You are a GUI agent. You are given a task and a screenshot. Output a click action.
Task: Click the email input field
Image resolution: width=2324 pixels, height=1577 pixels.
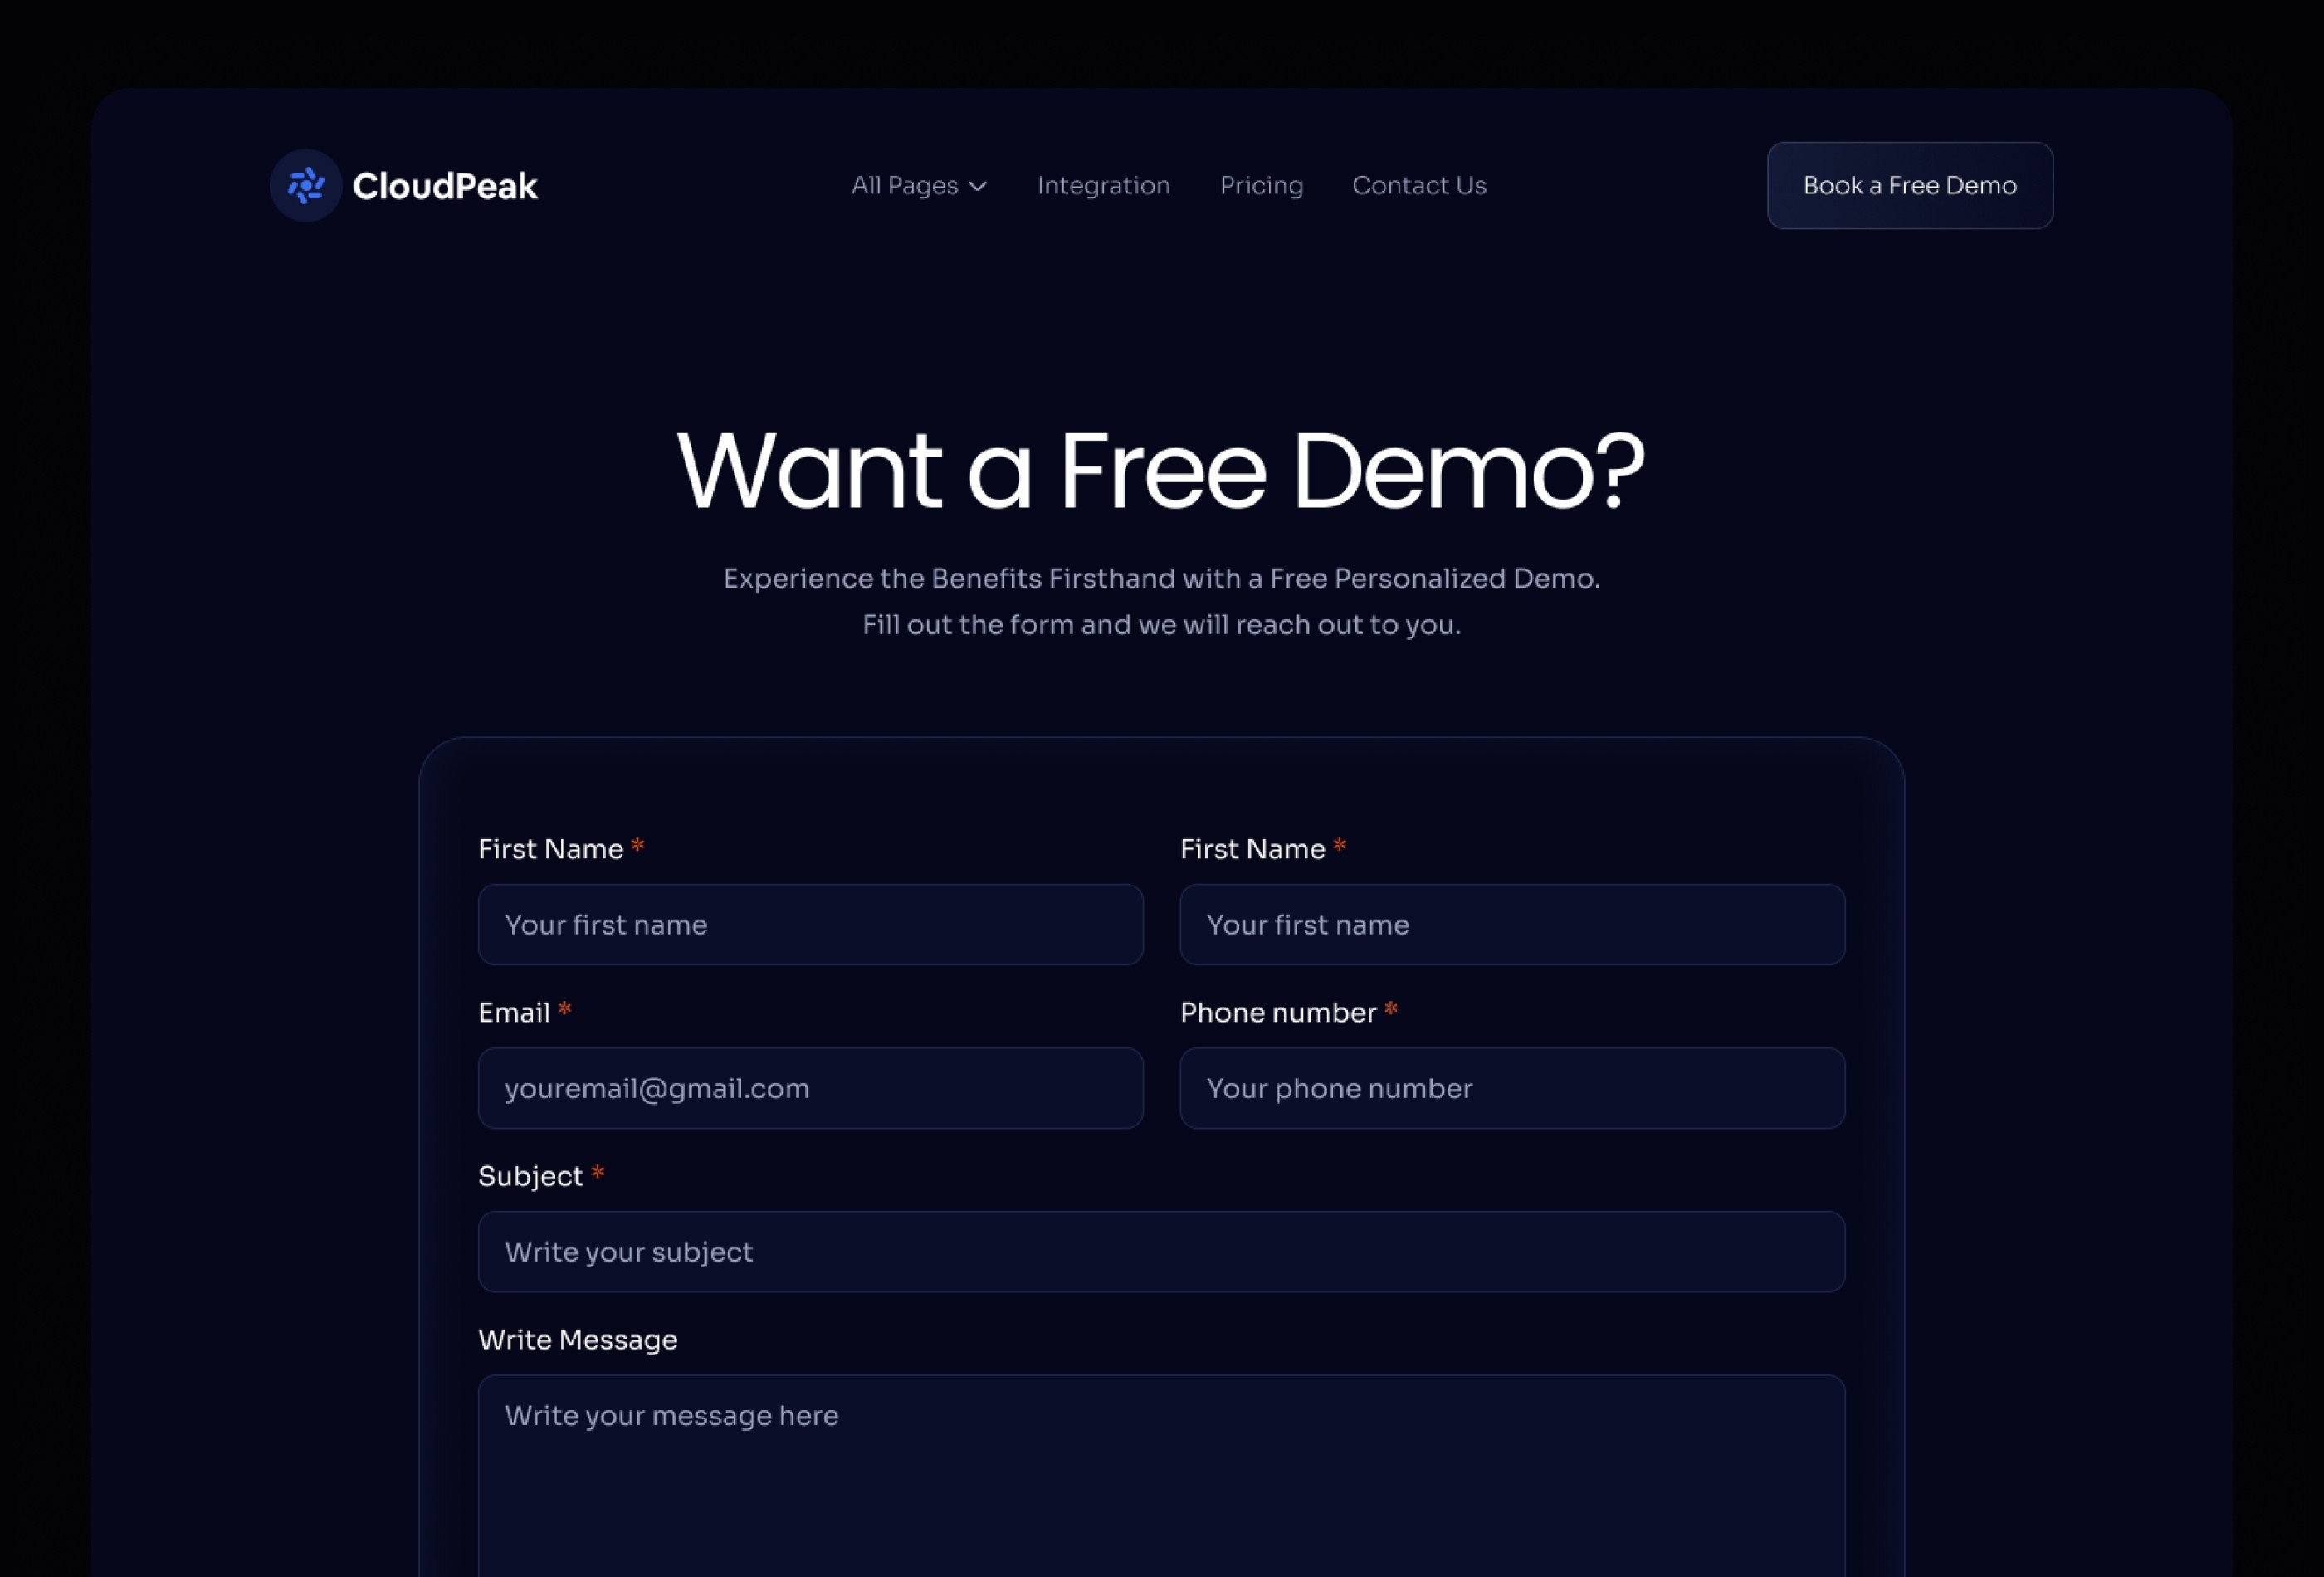point(811,1087)
